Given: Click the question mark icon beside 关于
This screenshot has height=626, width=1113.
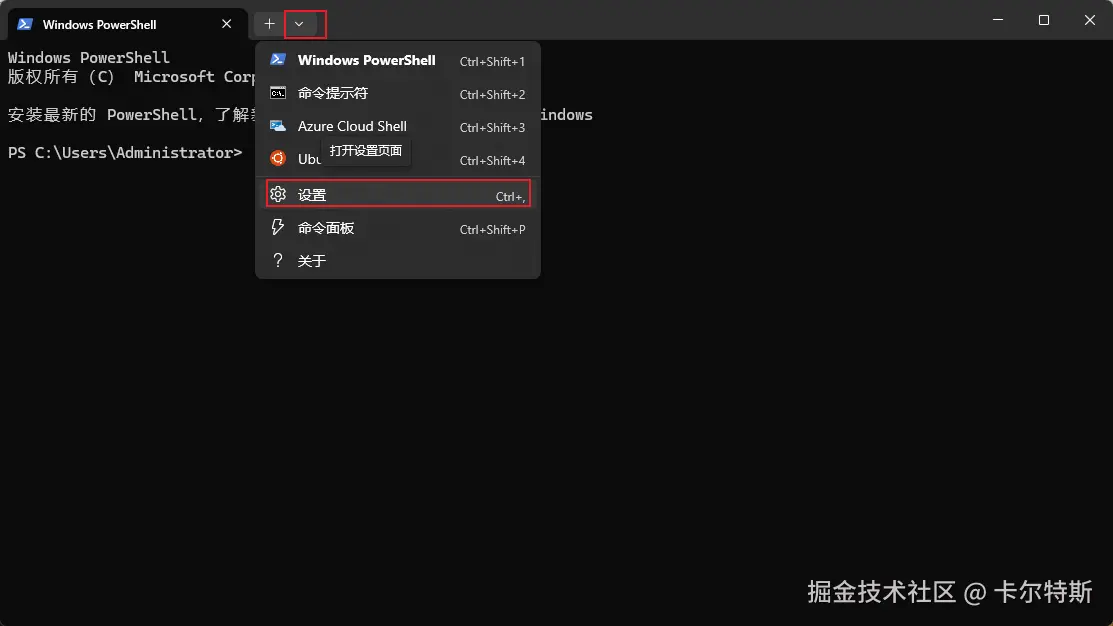Looking at the screenshot, I should (x=278, y=260).
